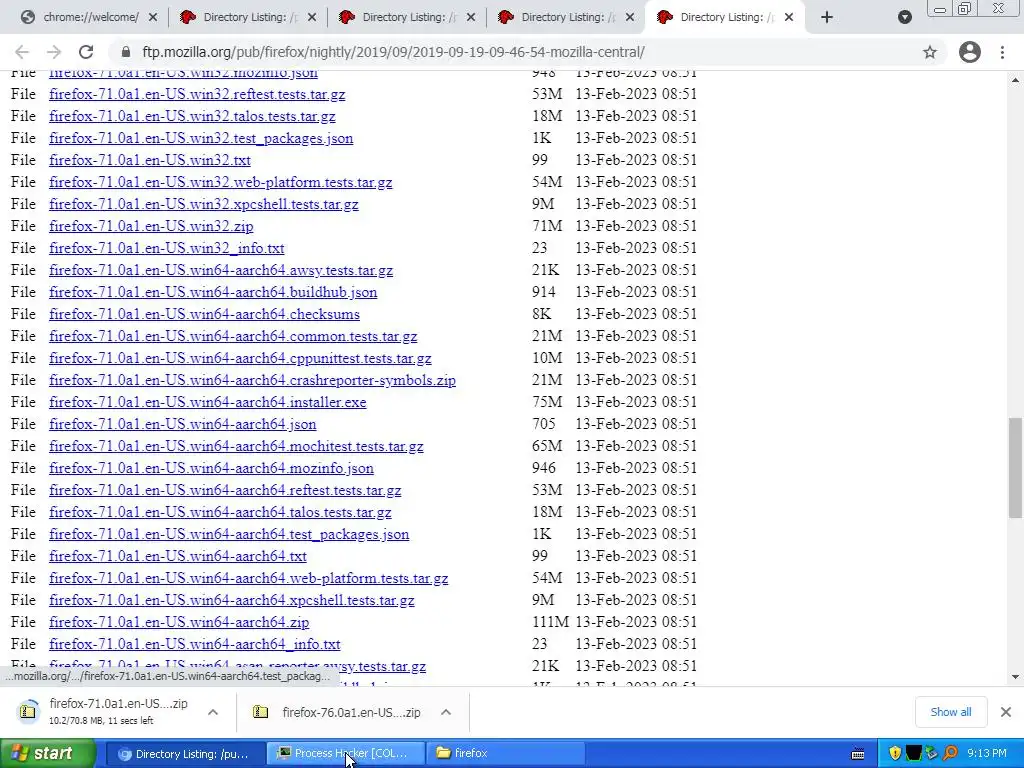This screenshot has width=1024, height=768.
Task: Open win64-aarch64.xpcshell.tests.tar.gz link
Action: pos(232,600)
